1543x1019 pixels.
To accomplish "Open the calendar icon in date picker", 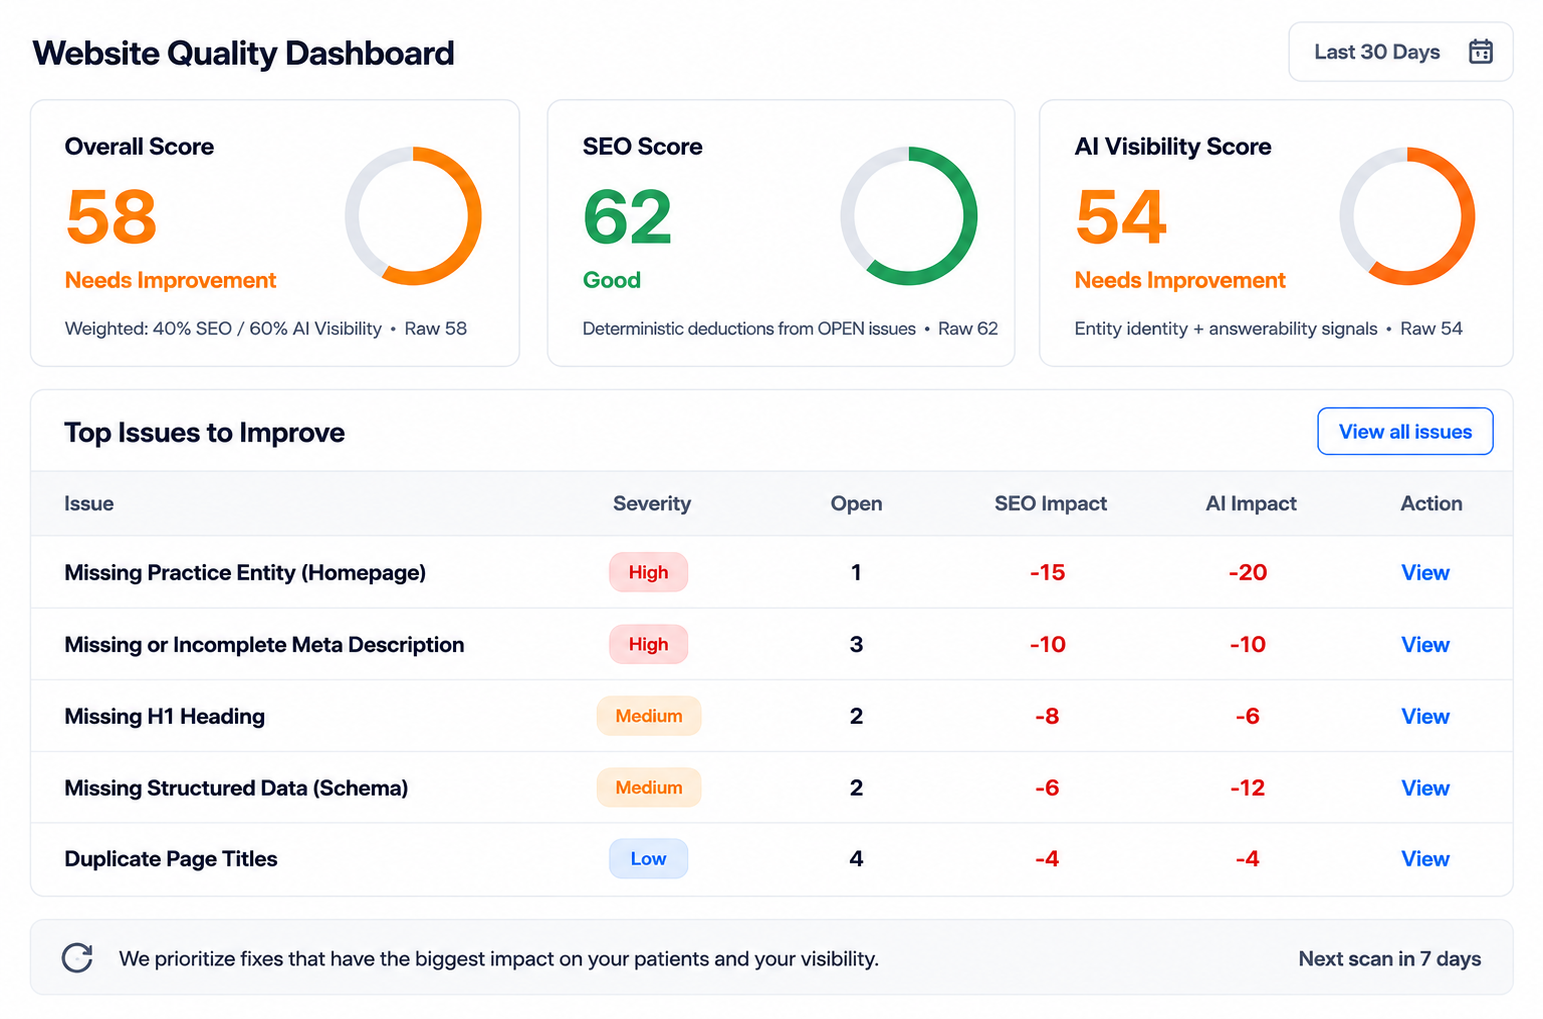I will (x=1480, y=51).
